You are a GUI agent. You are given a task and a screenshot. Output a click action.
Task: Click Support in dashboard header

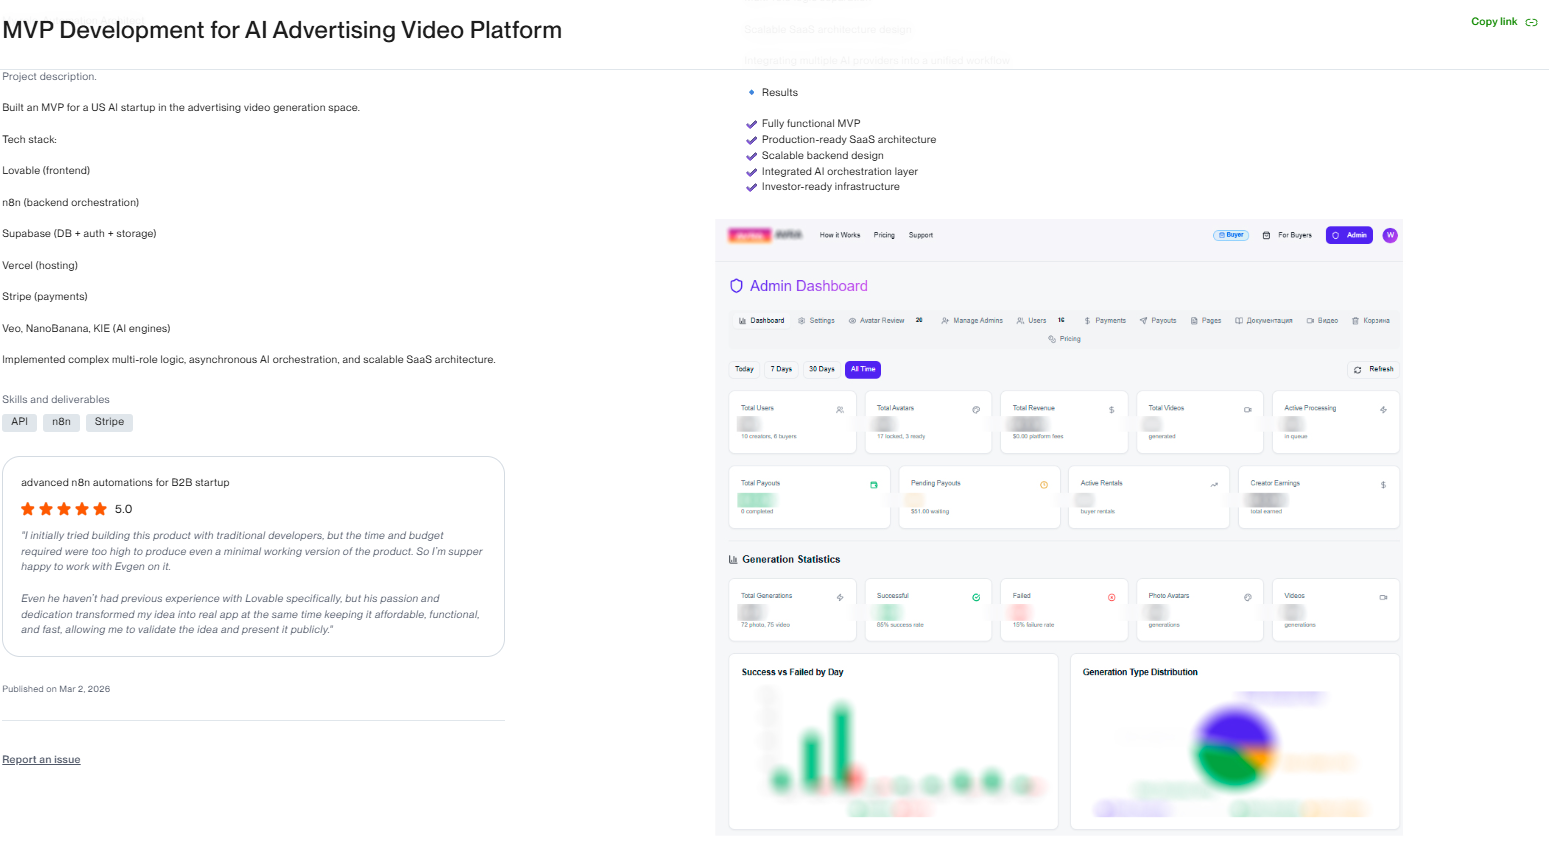[x=921, y=235]
